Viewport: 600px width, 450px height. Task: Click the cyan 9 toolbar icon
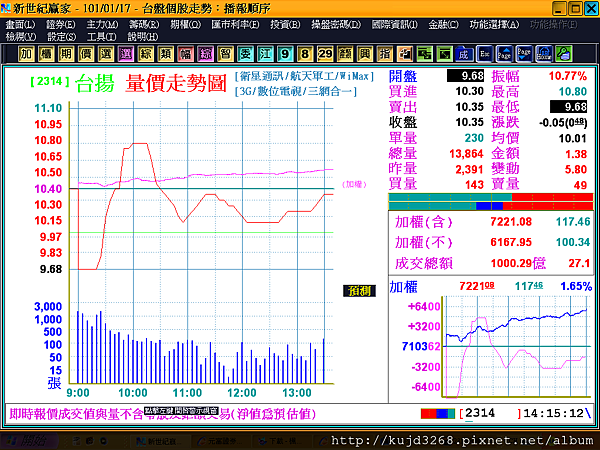coord(285,54)
